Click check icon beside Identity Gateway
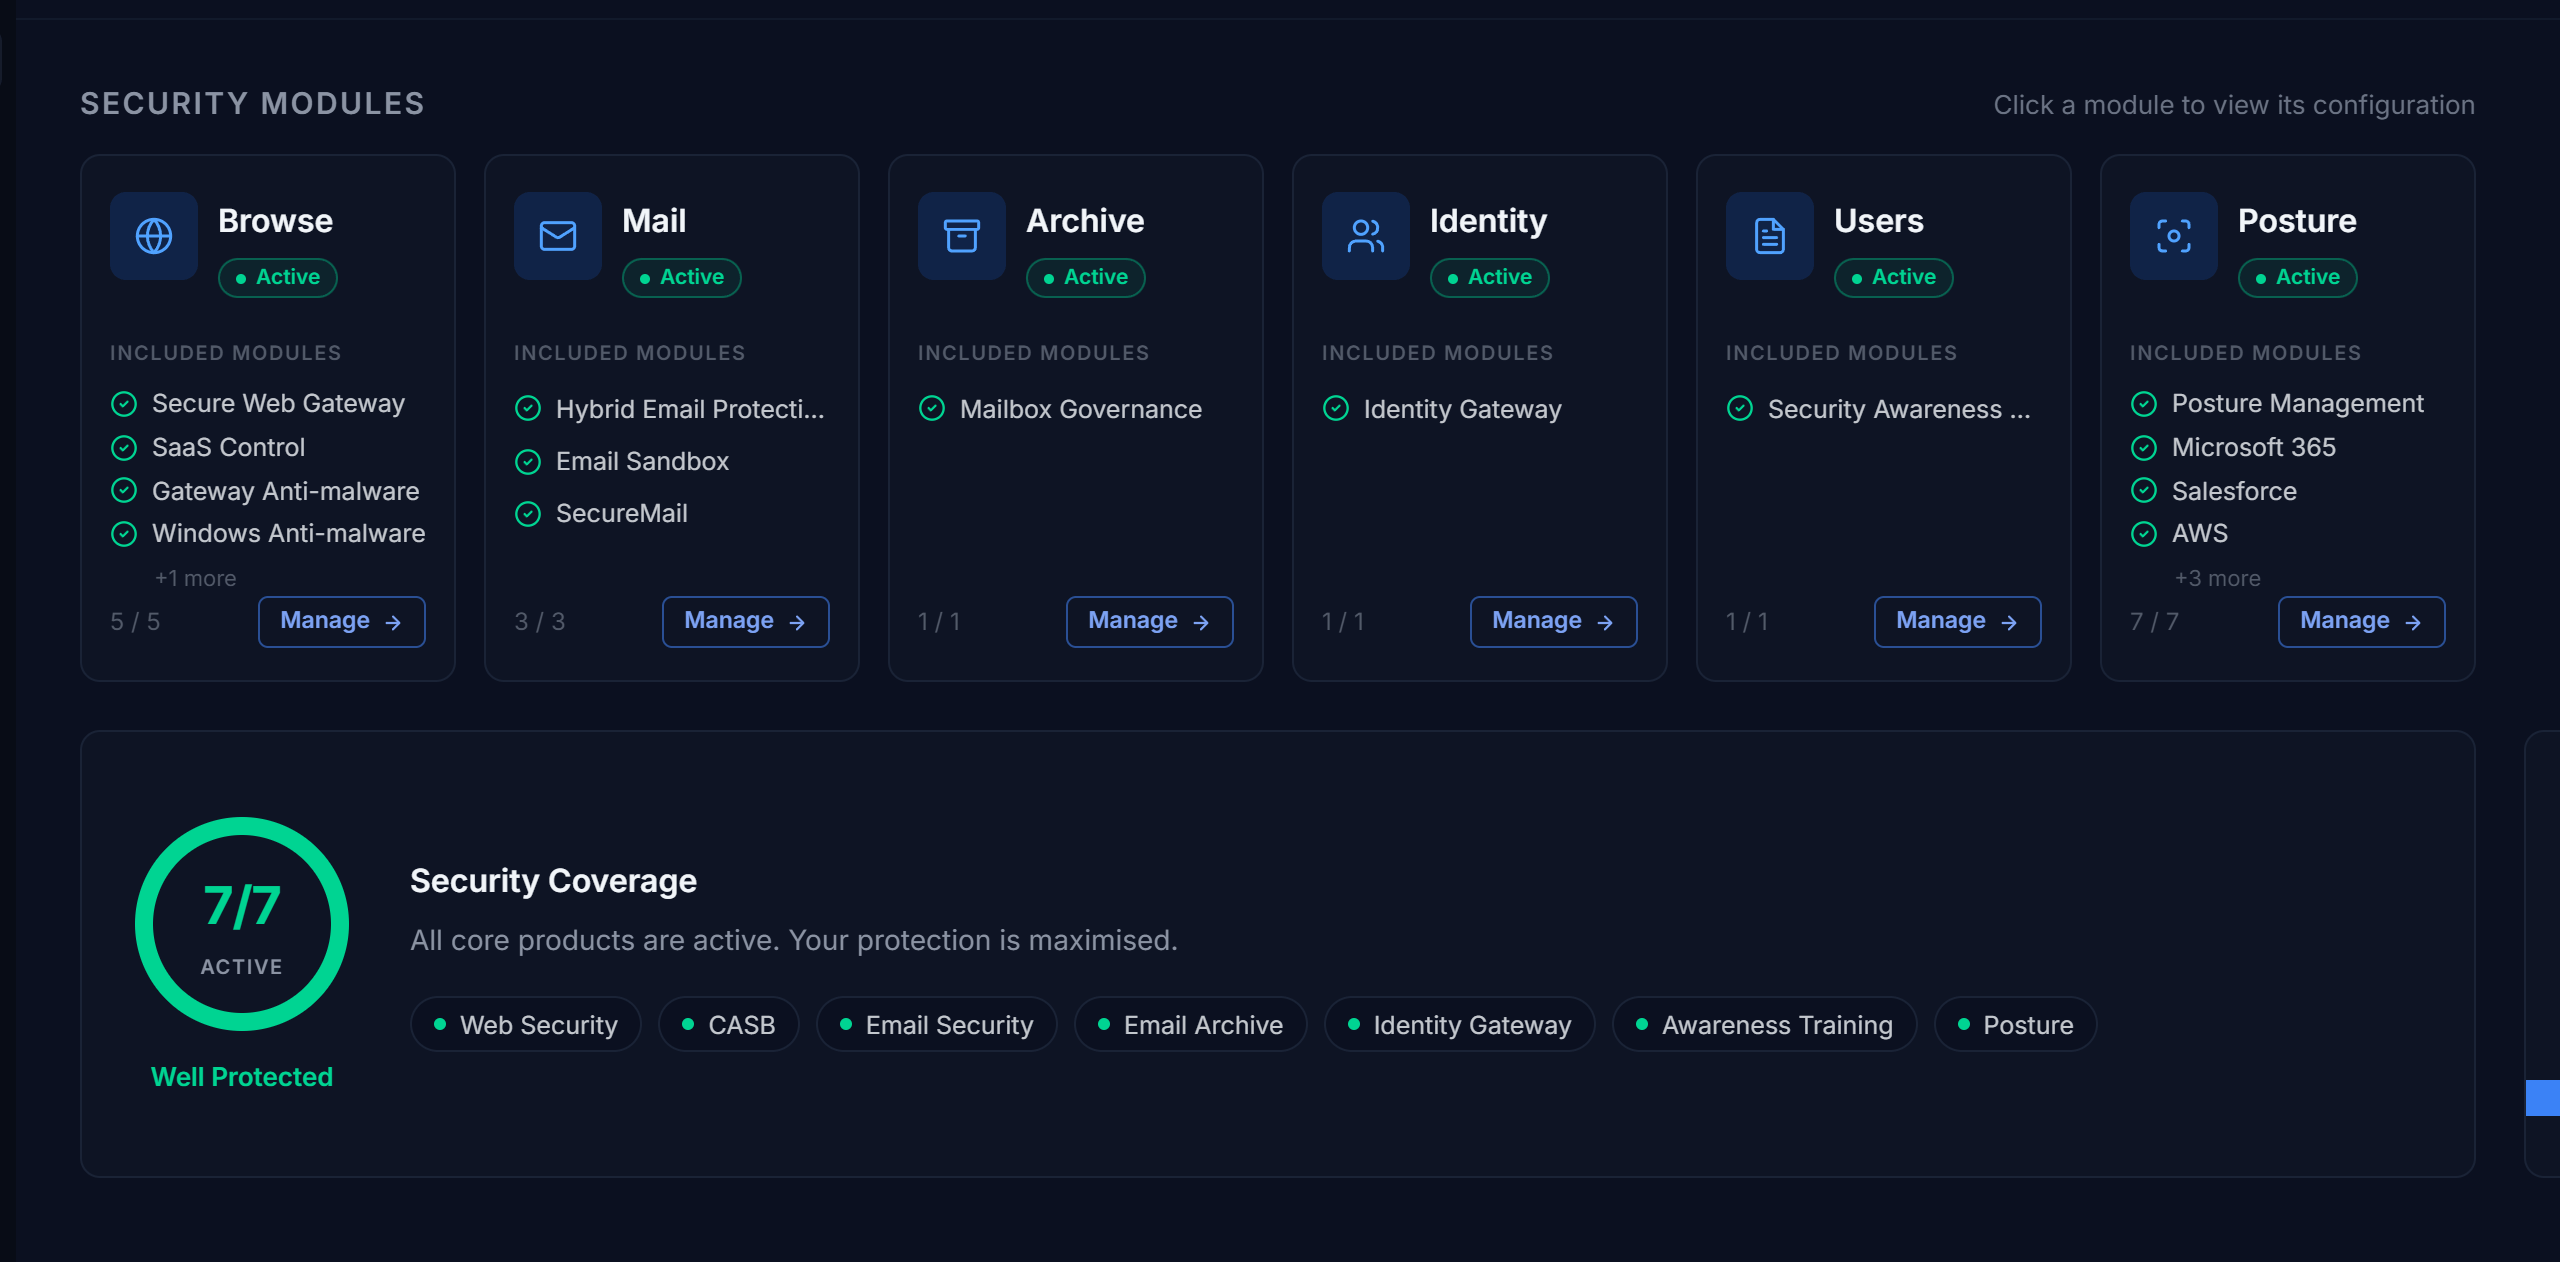 [x=1336, y=409]
